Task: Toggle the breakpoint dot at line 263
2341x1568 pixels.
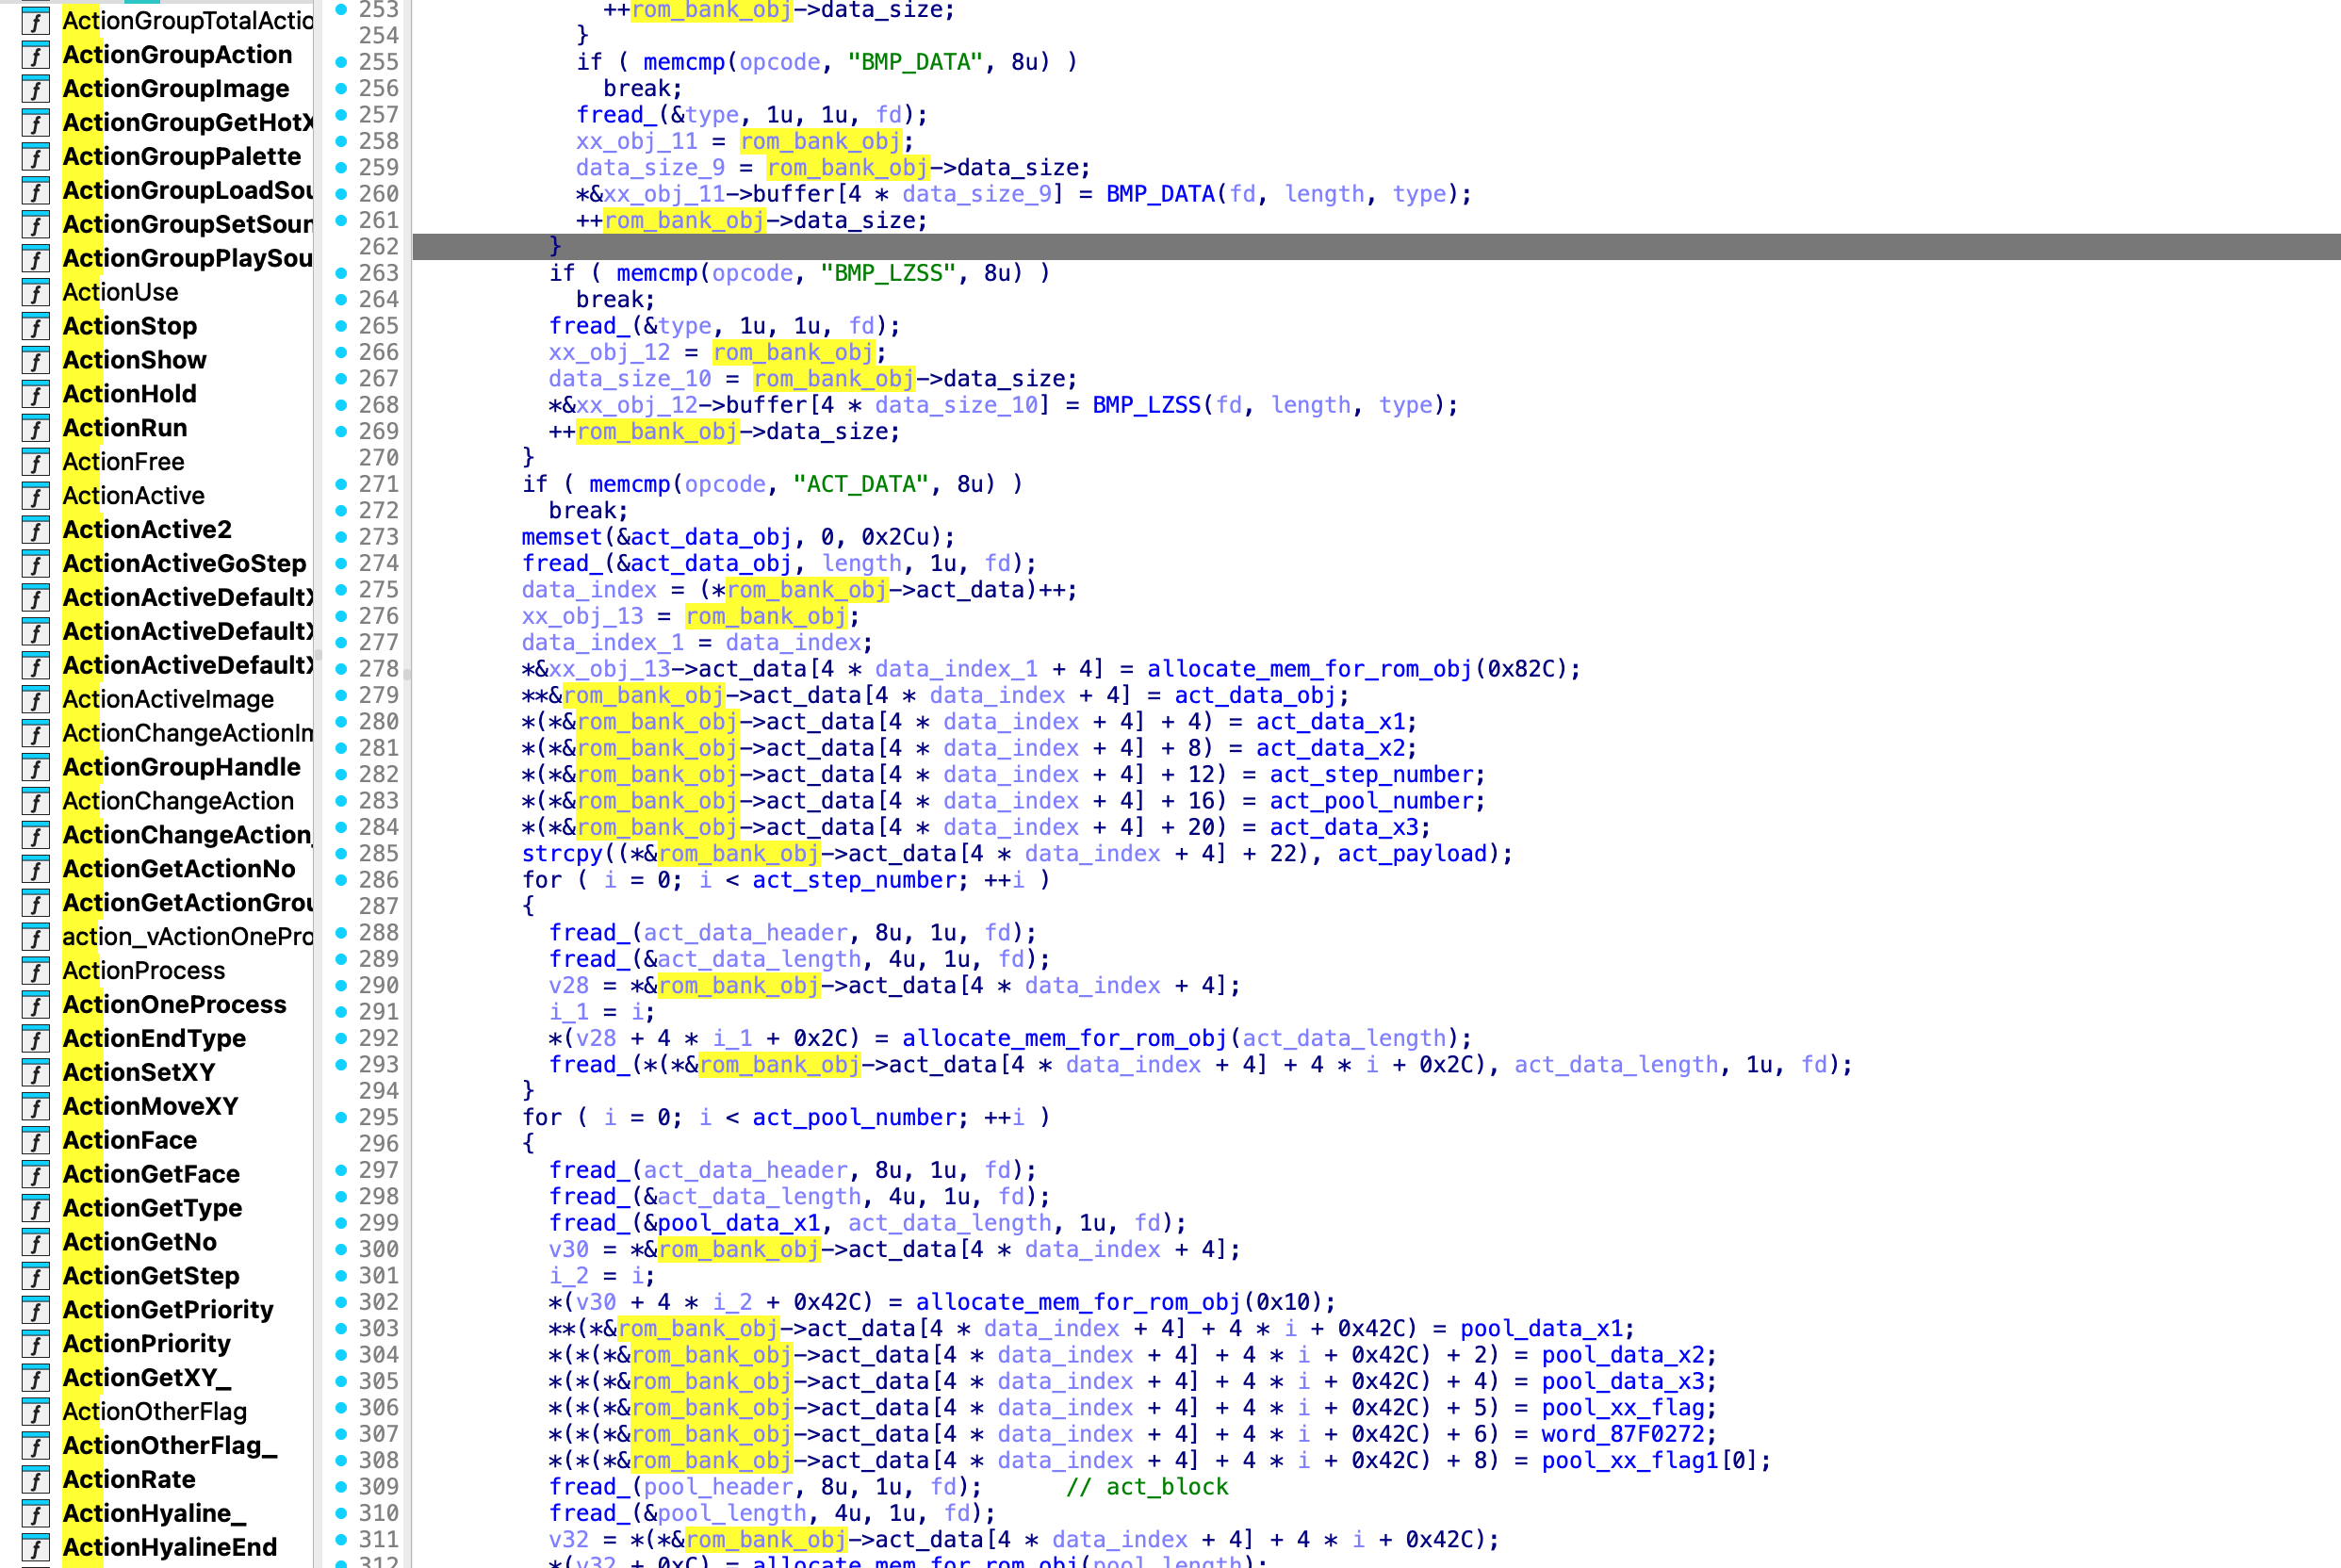Action: click(x=341, y=273)
